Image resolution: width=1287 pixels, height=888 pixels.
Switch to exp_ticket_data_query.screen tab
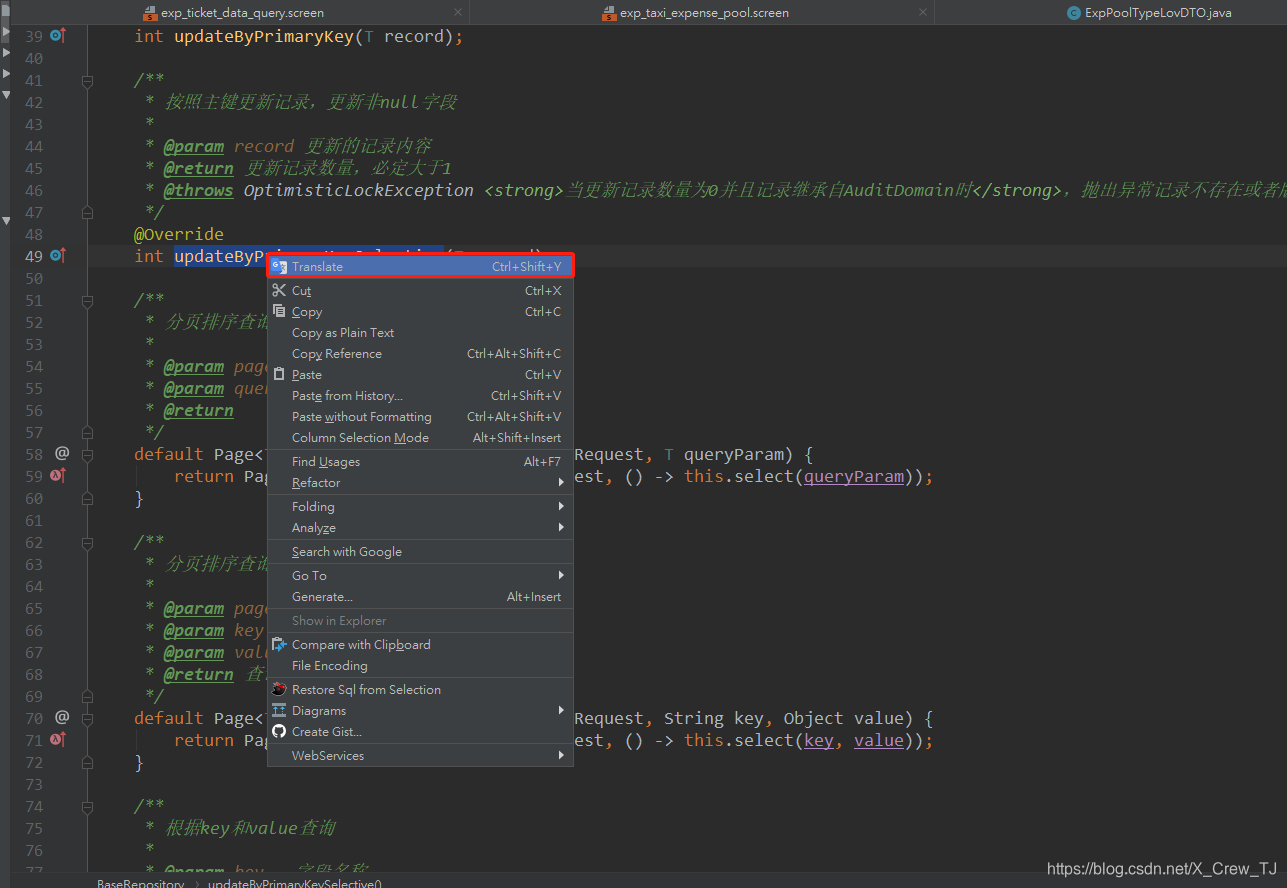pyautogui.click(x=242, y=13)
